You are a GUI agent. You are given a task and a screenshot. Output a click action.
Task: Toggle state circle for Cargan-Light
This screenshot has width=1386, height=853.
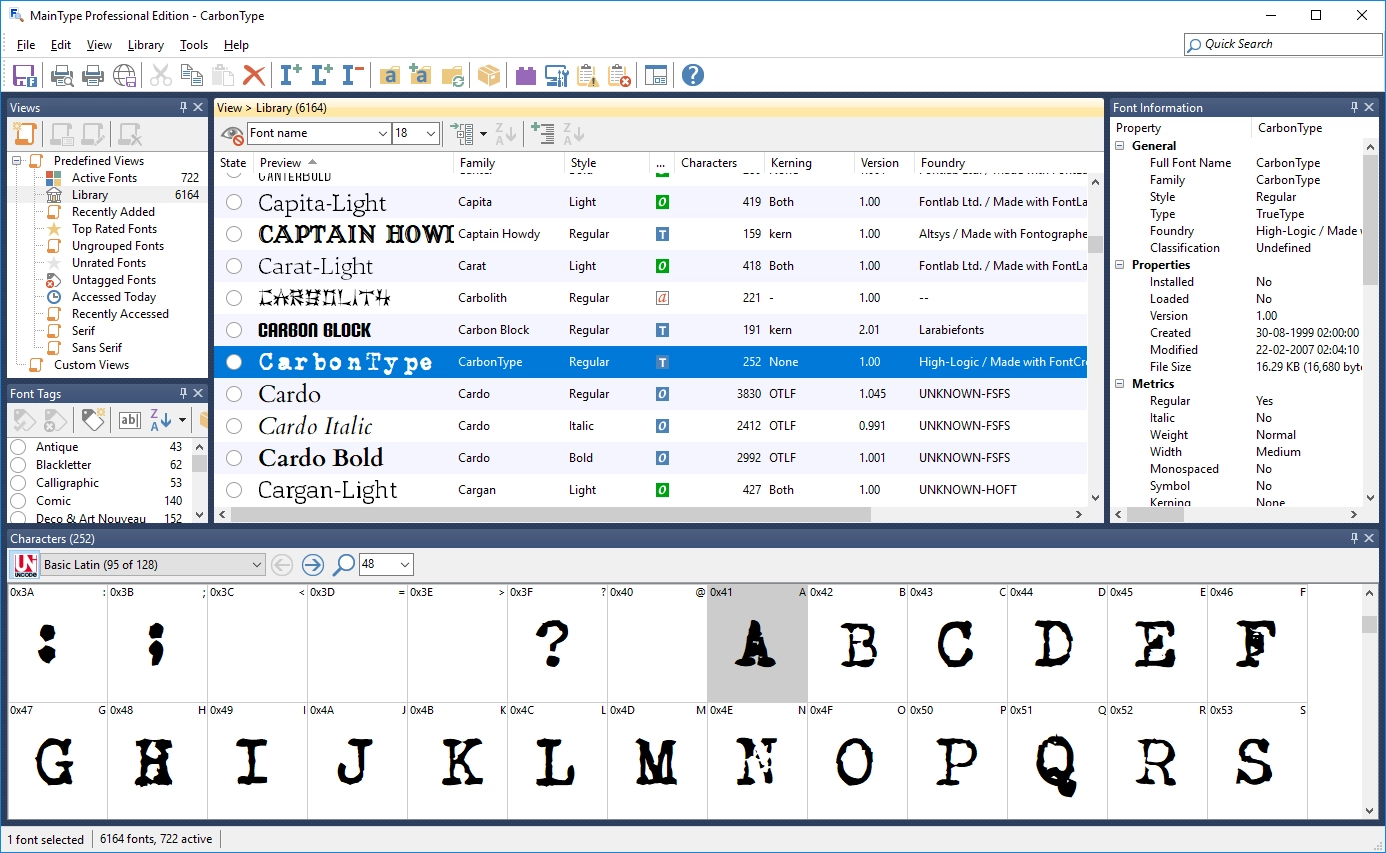coord(234,490)
